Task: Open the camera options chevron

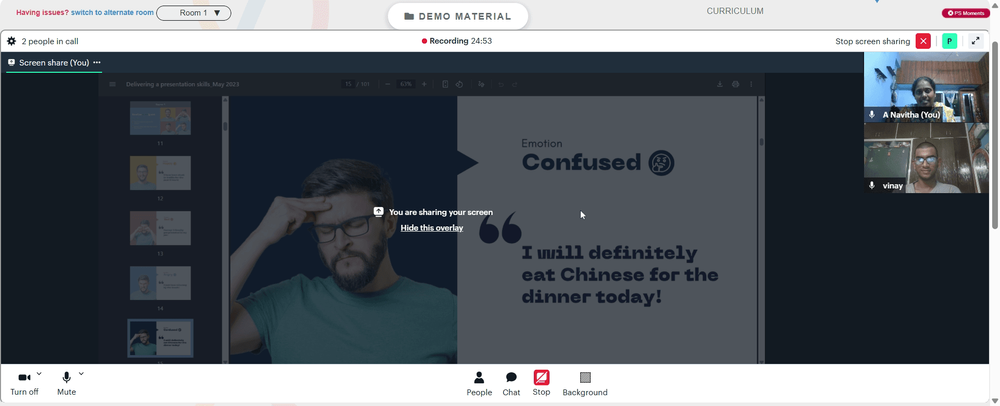Action: click(x=39, y=374)
